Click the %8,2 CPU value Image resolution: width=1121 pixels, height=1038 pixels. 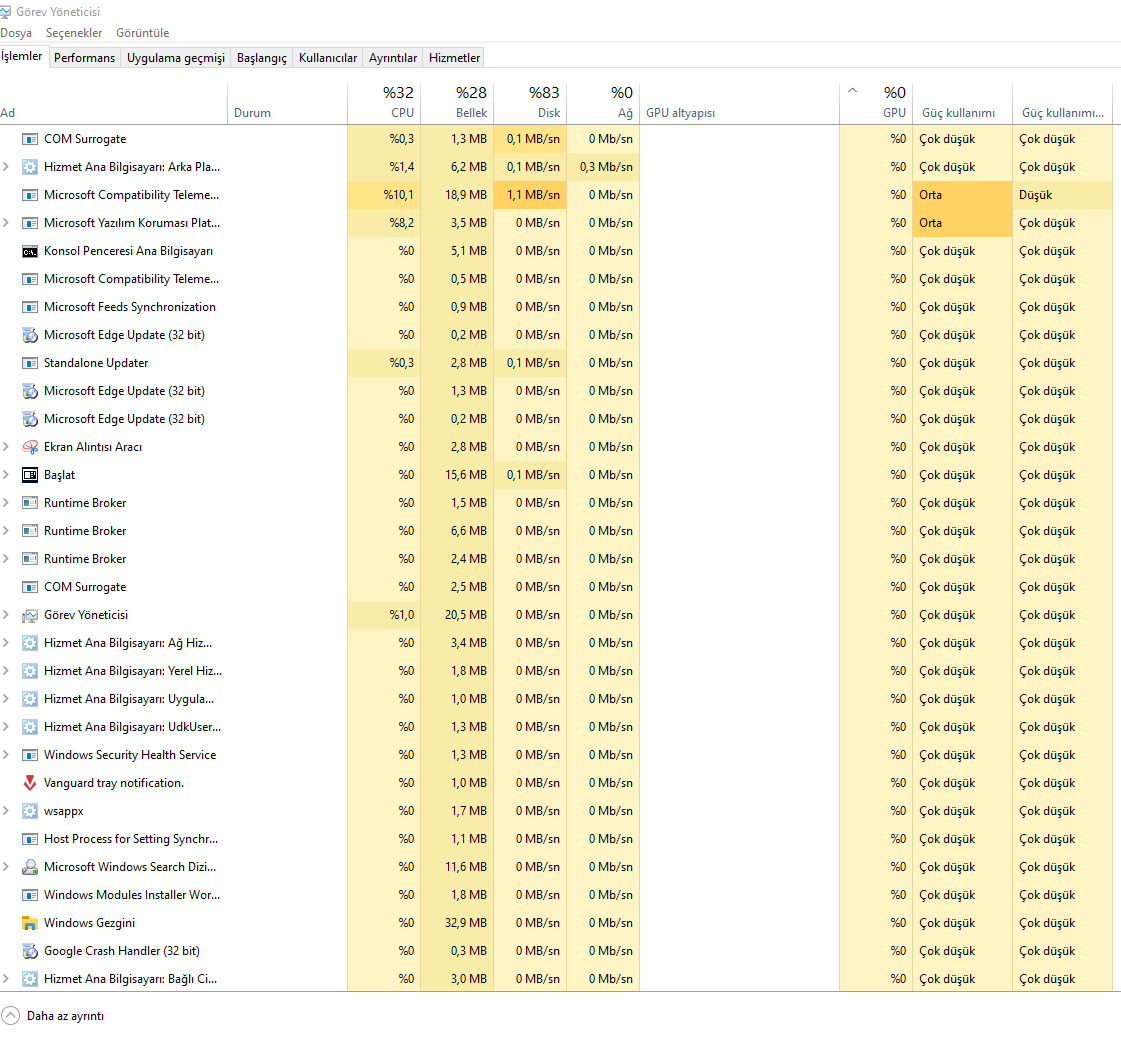402,223
